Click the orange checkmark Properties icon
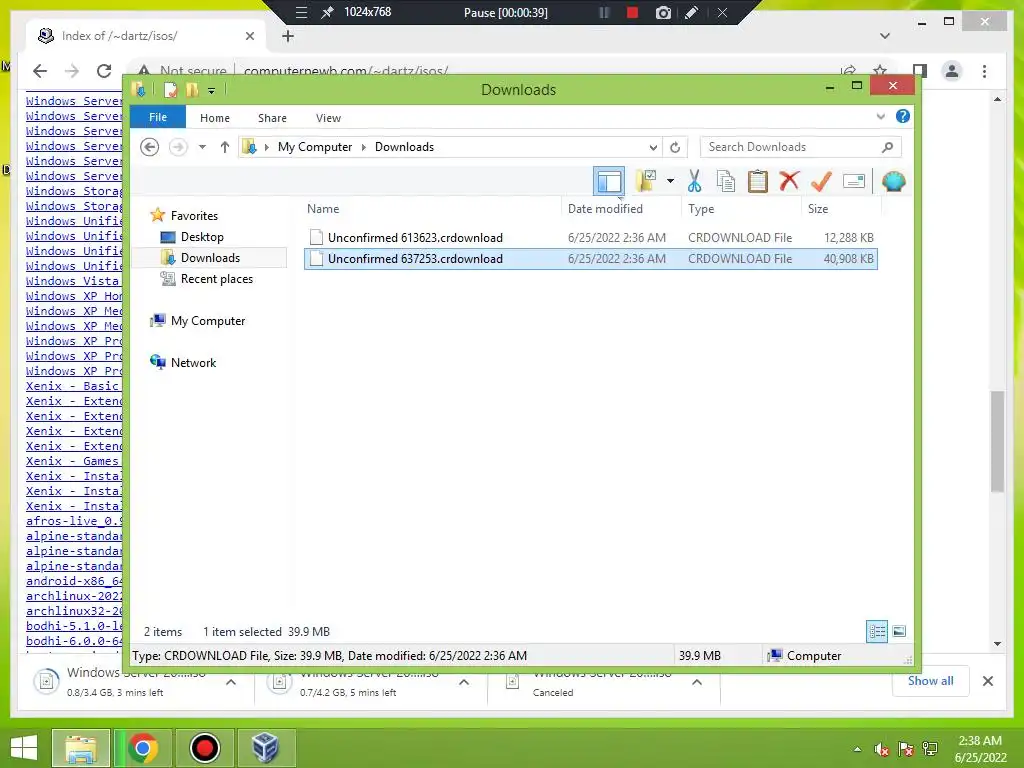Image resolution: width=1024 pixels, height=768 pixels. [821, 181]
